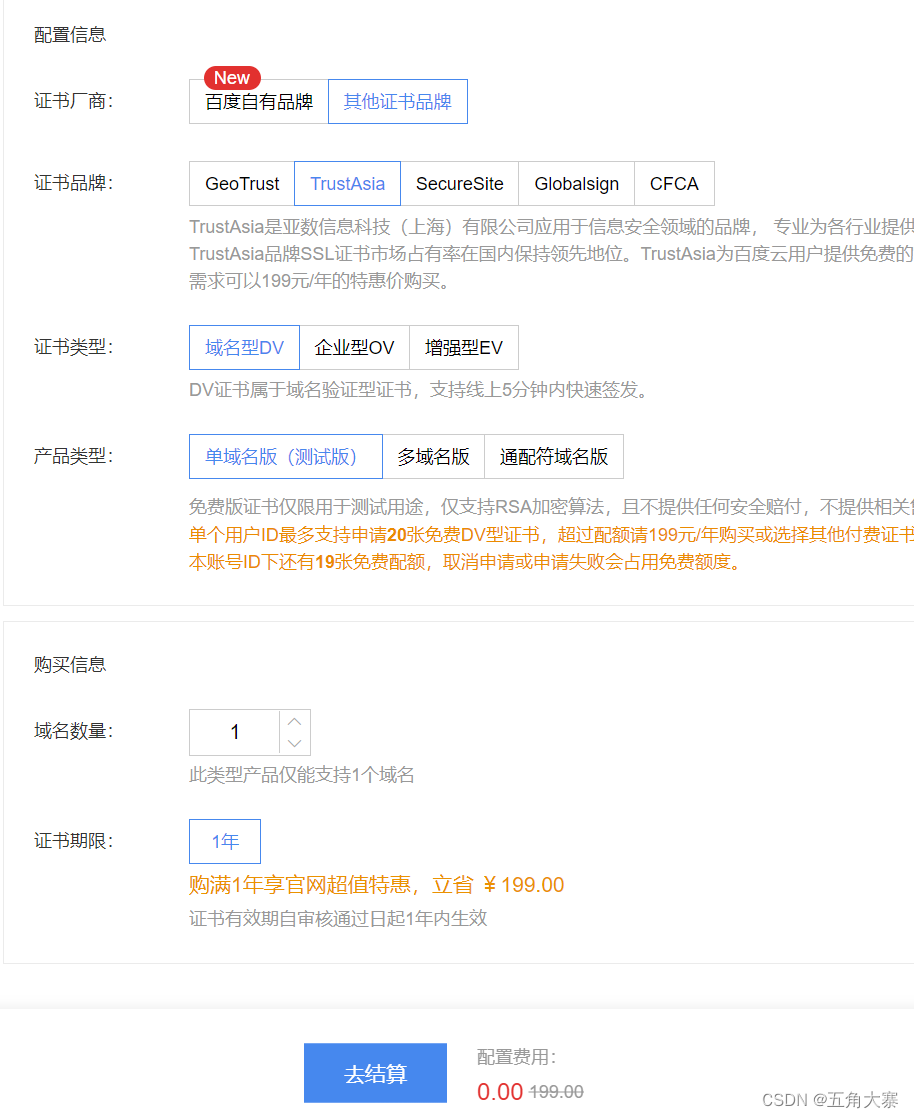Viewport: 914px width, 1118px height.
Task: Select 企业型OV certificate type
Action: coord(354,347)
